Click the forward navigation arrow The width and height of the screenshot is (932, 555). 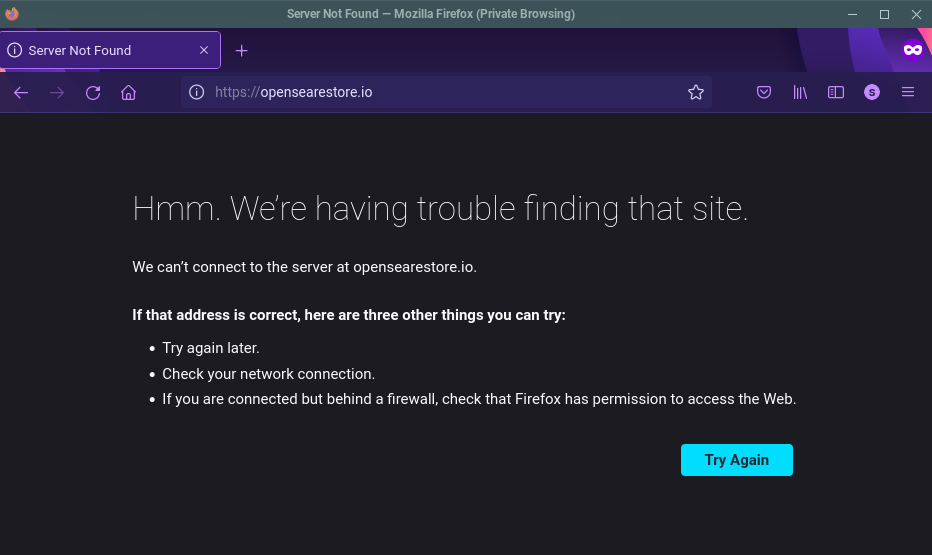57,93
